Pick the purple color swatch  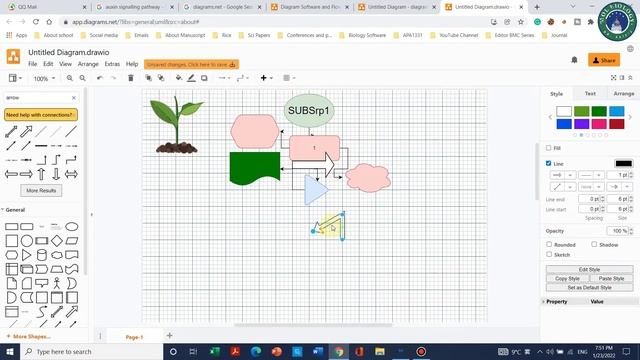pyautogui.click(x=582, y=124)
